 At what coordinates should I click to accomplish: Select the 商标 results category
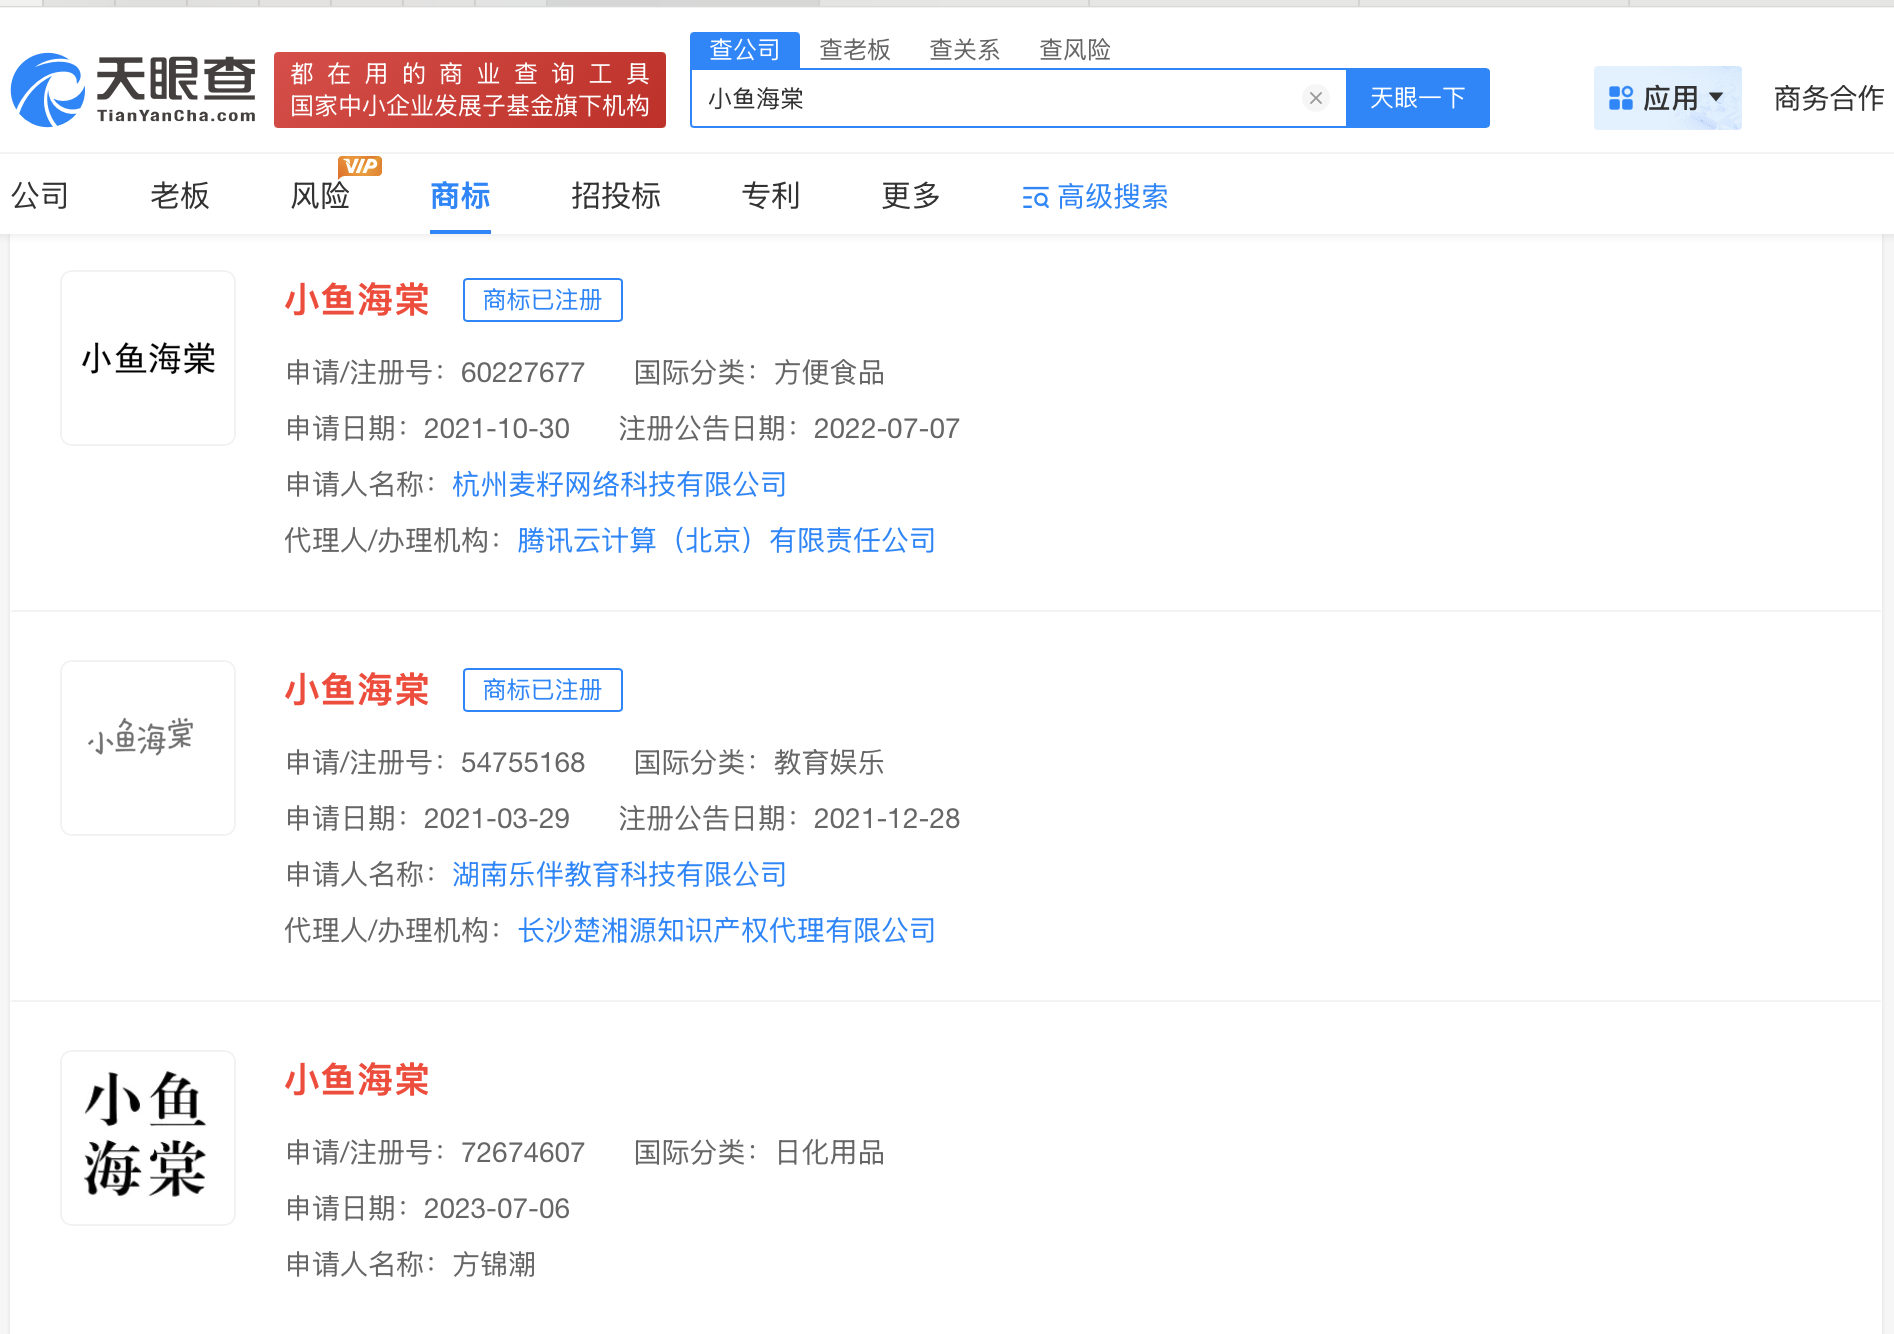click(460, 196)
